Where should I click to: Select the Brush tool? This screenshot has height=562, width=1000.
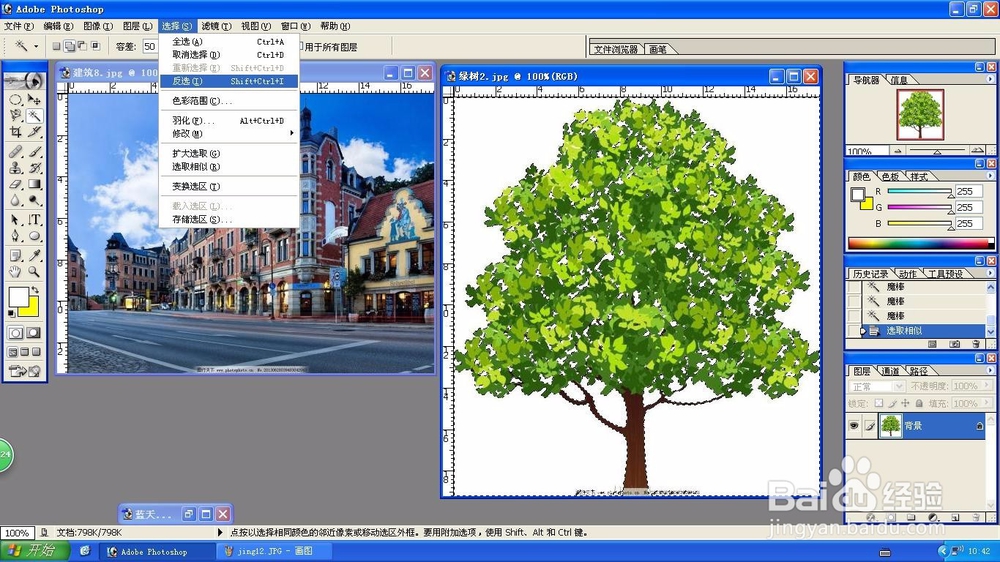click(34, 151)
